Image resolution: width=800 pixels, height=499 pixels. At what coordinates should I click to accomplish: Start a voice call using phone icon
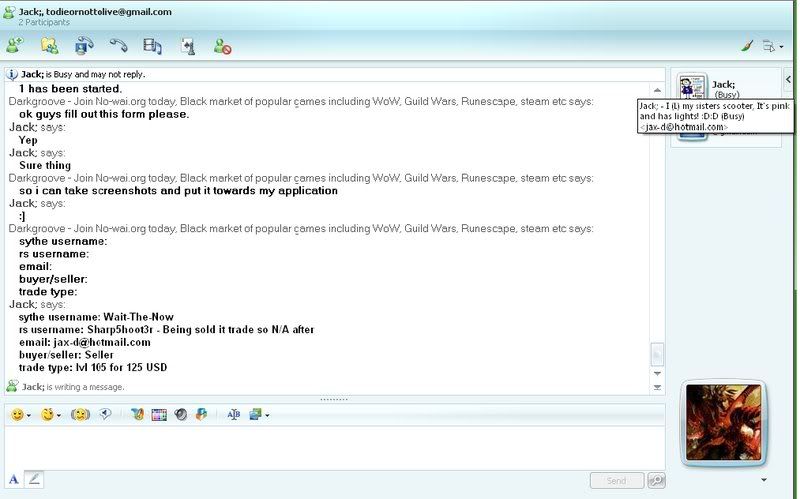[118, 46]
